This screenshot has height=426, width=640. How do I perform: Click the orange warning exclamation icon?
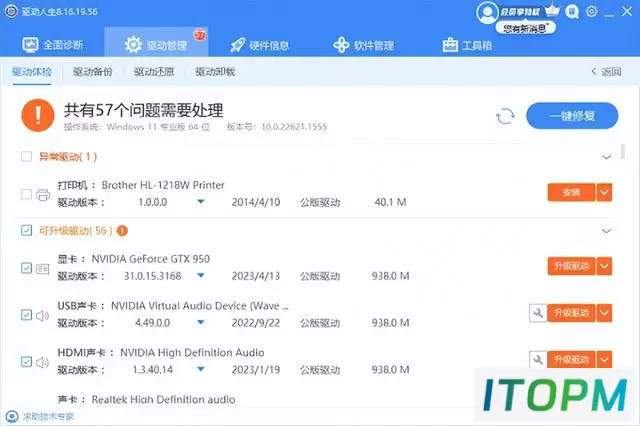pyautogui.click(x=38, y=115)
